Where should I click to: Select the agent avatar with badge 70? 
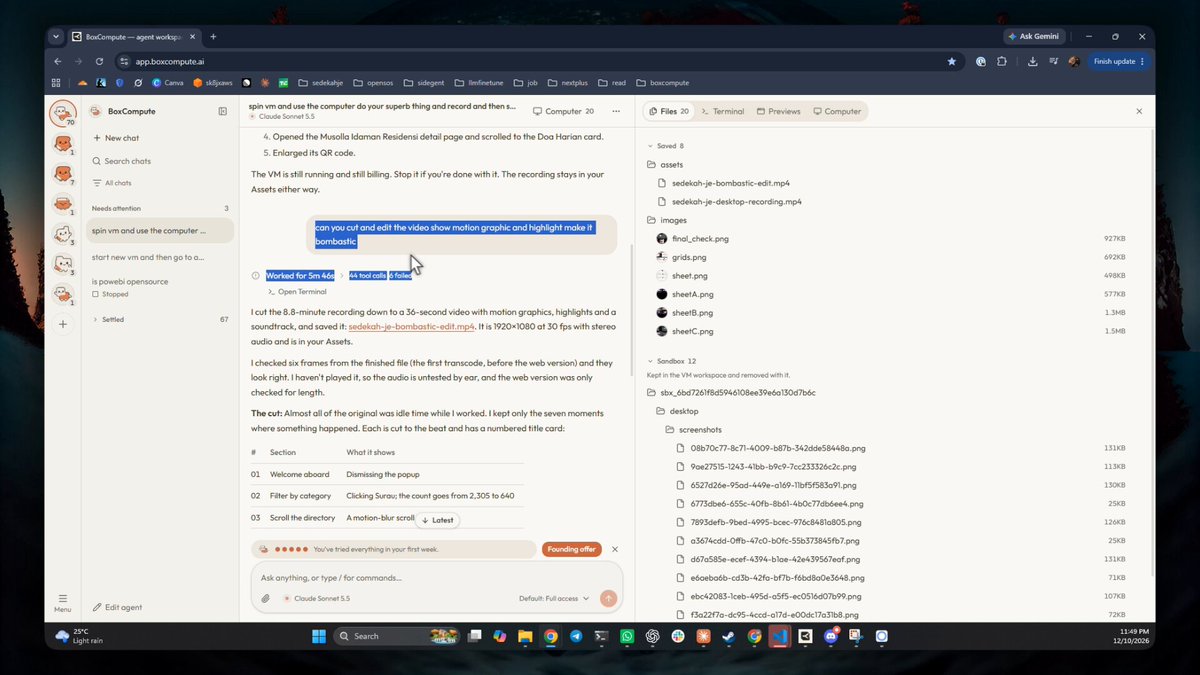coord(62,113)
